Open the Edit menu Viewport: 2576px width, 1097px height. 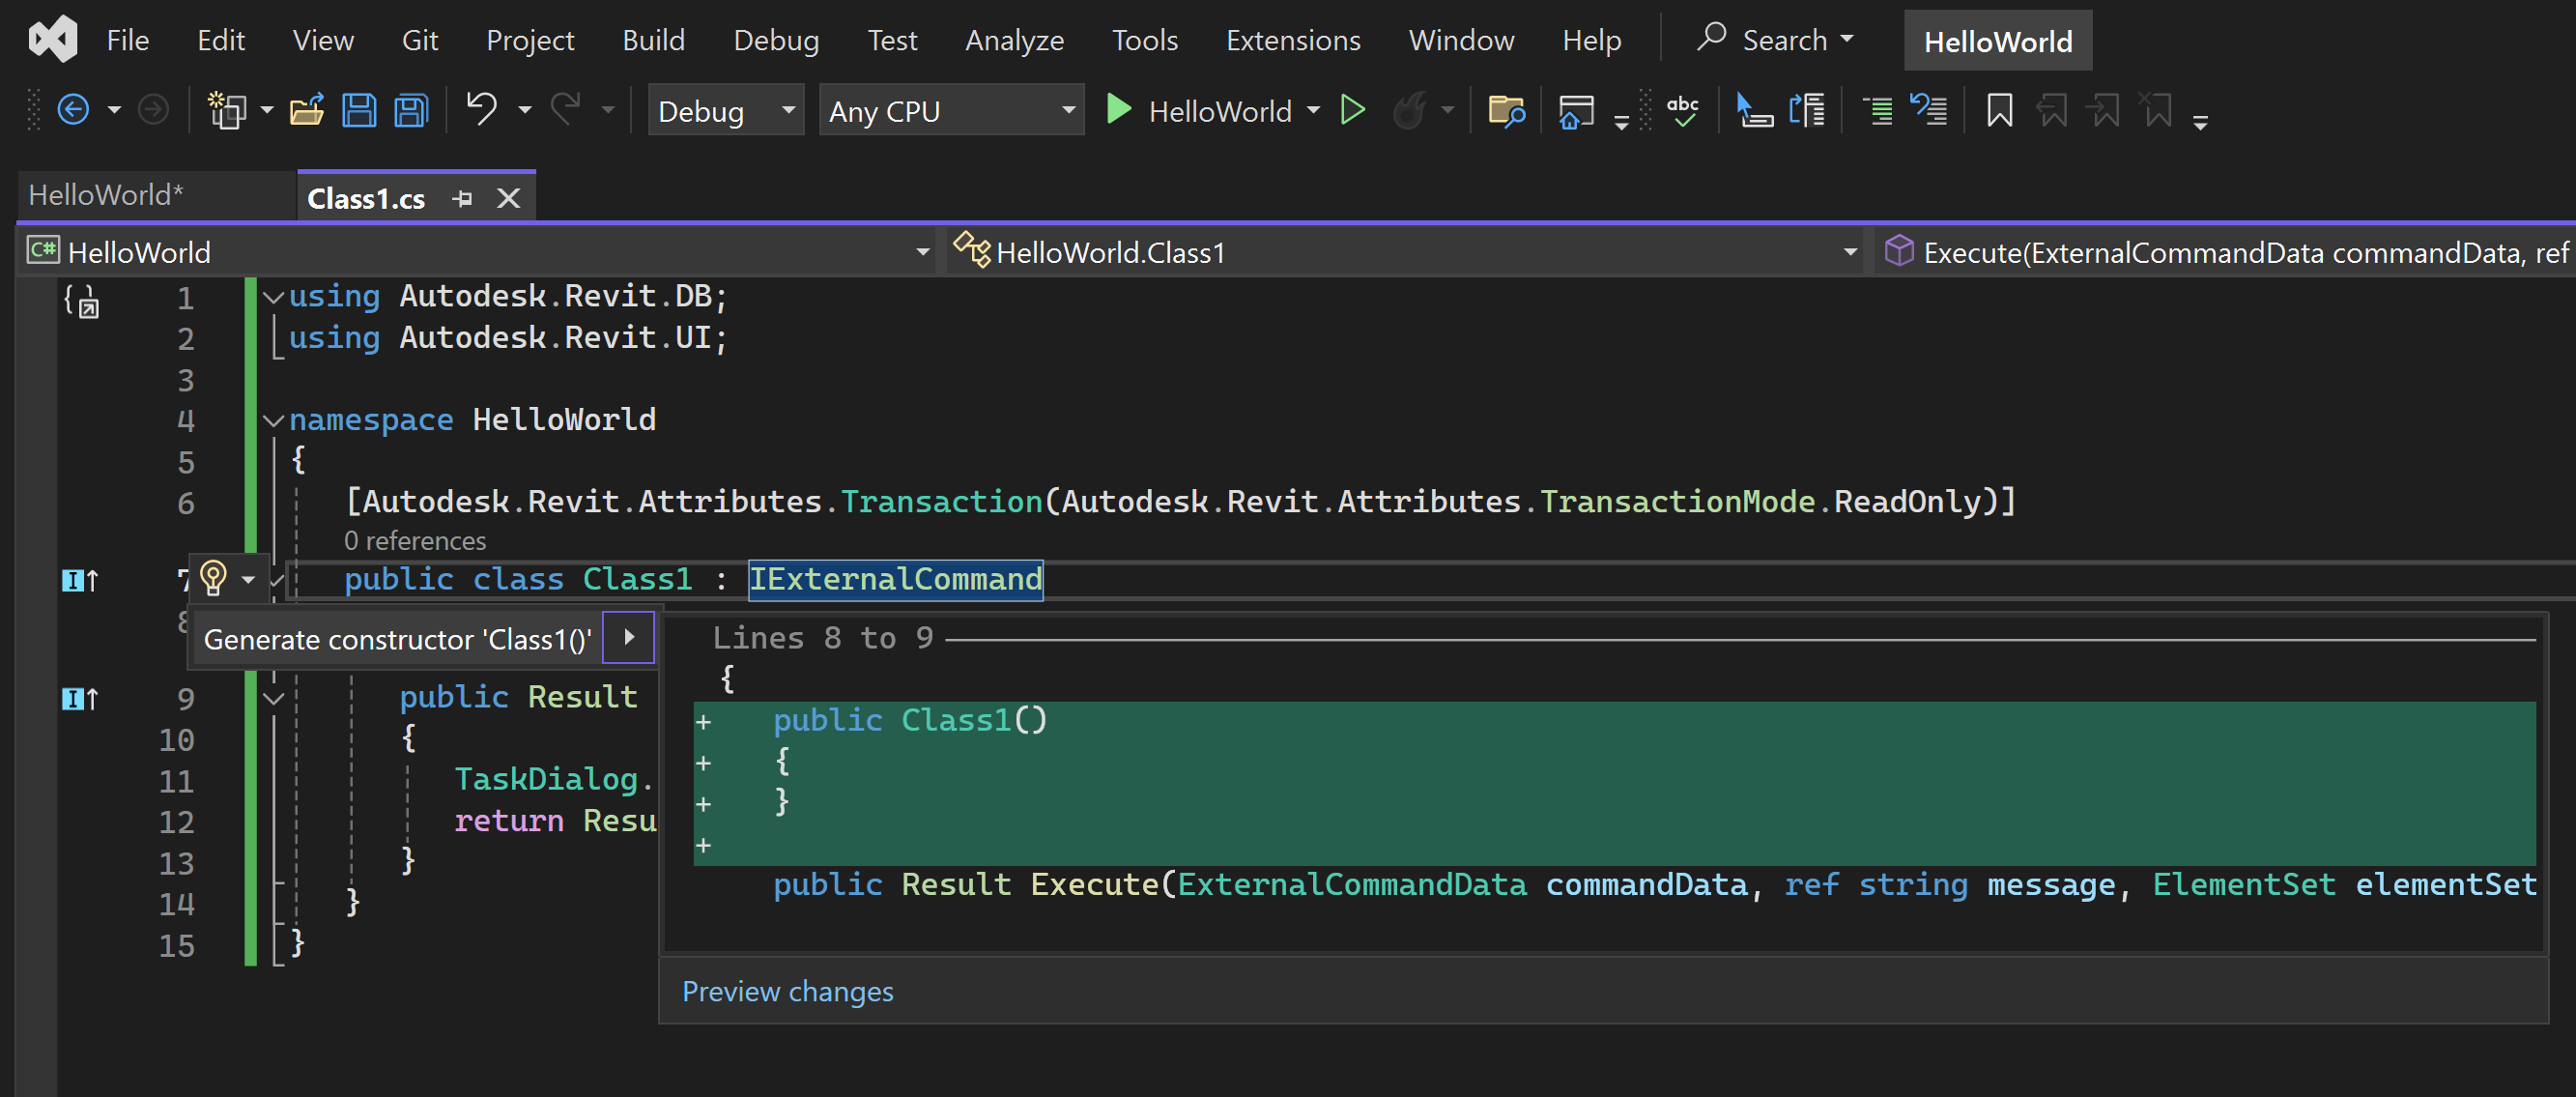[221, 40]
